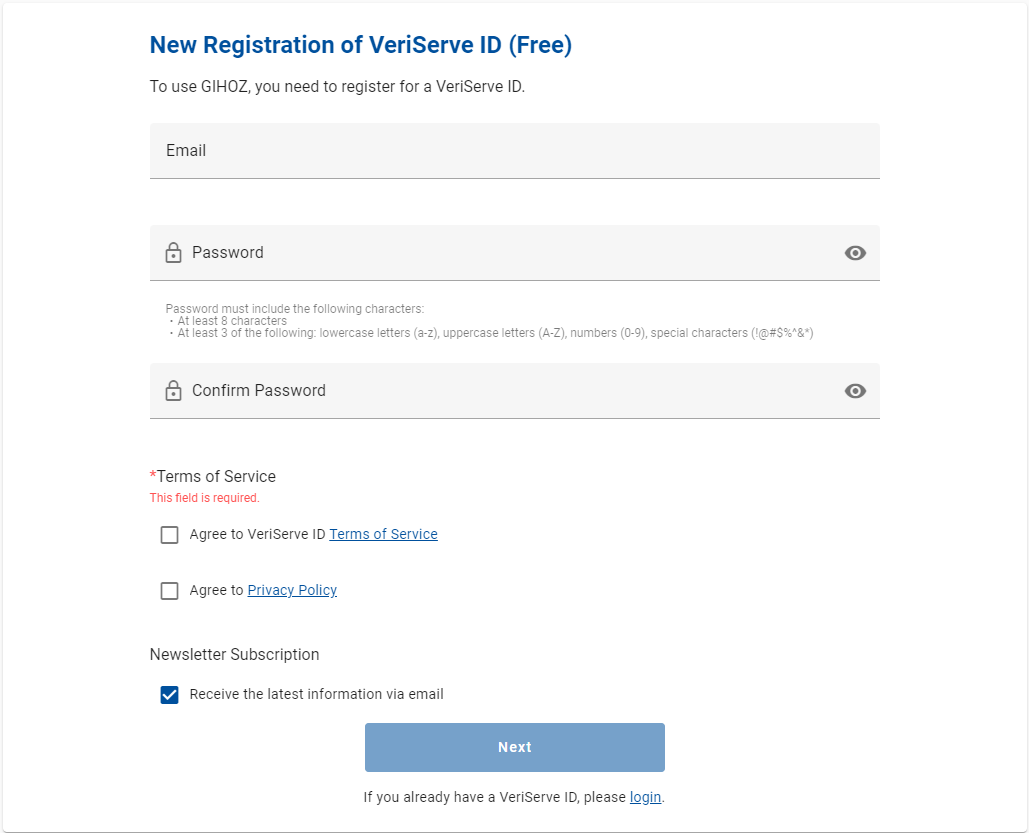Viewport: 1029px width, 833px height.
Task: Uncheck Receive the latest information via email
Action: click(x=169, y=694)
